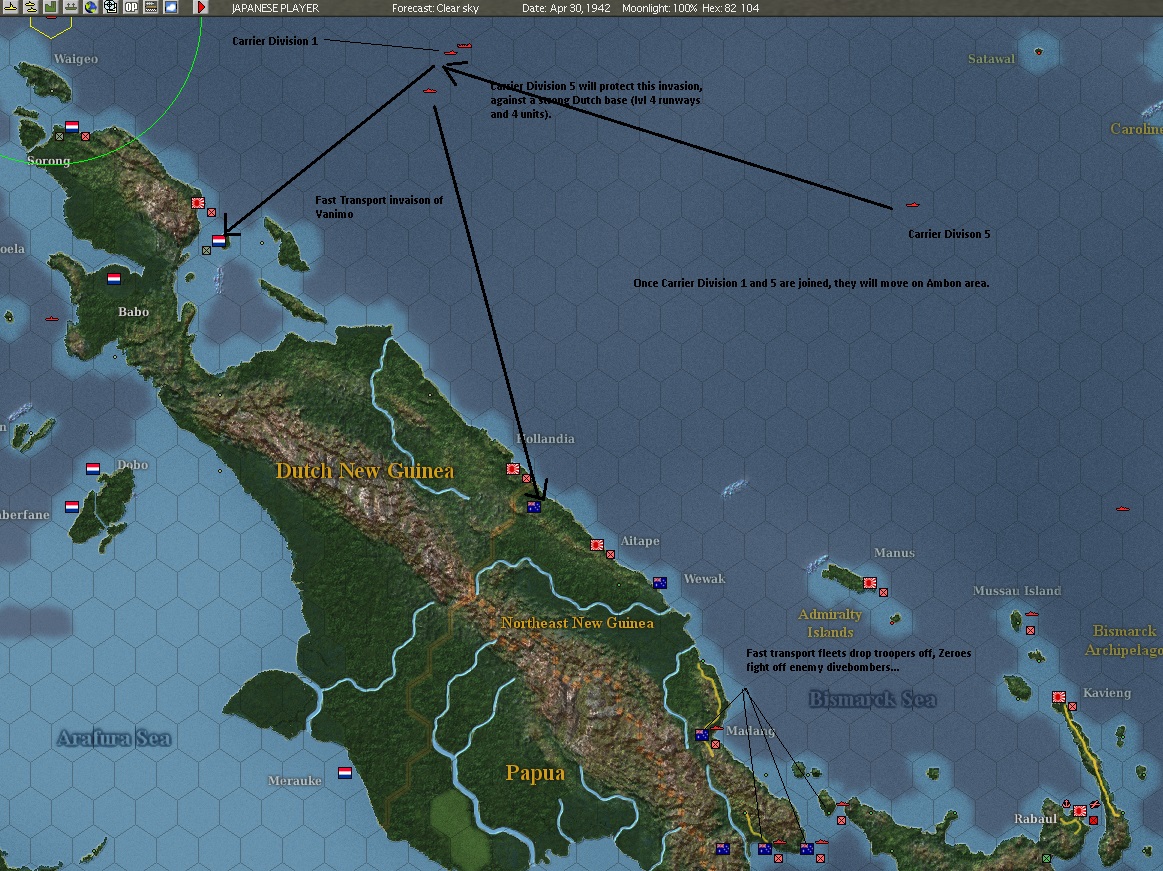
Task: Open the globe world map icon
Action: pos(90,7)
